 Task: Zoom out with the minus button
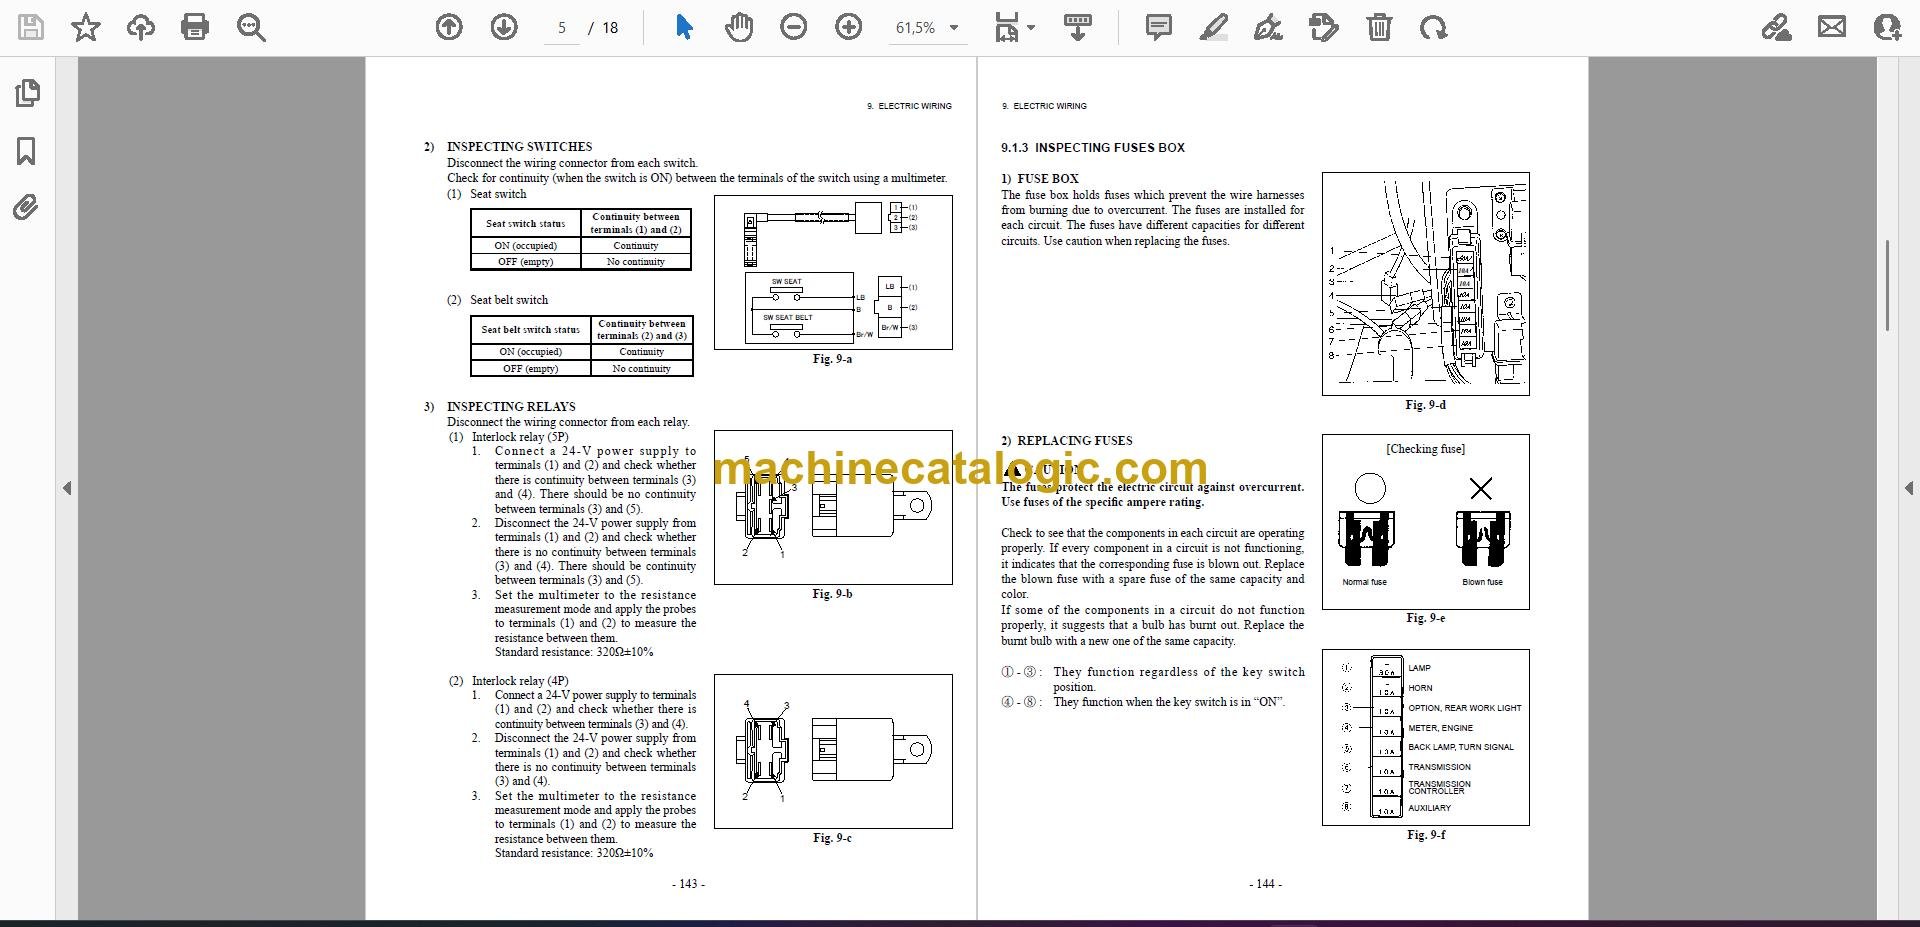(x=794, y=28)
